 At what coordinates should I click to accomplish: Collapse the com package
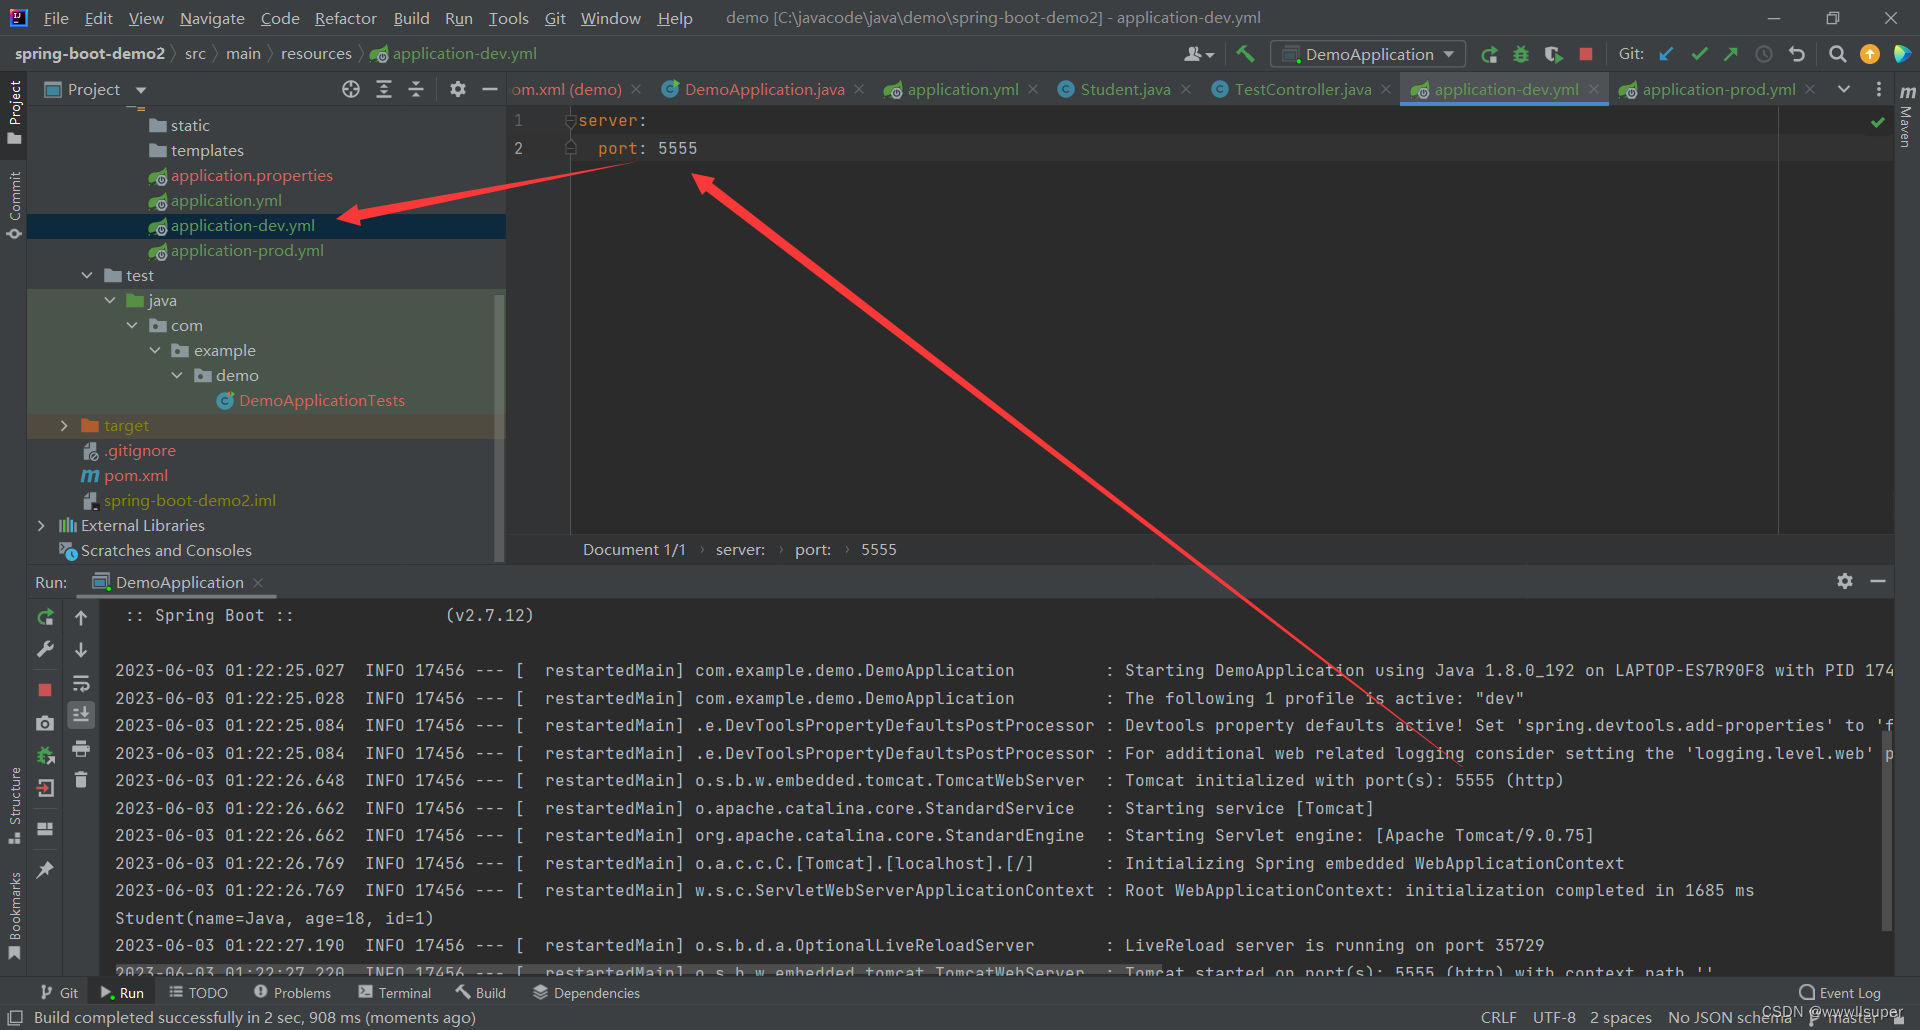click(x=132, y=325)
